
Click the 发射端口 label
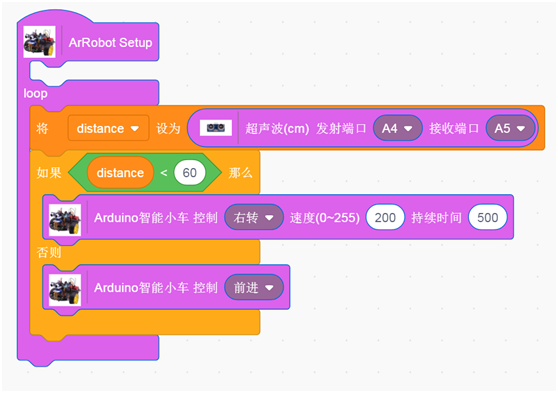coord(341,129)
